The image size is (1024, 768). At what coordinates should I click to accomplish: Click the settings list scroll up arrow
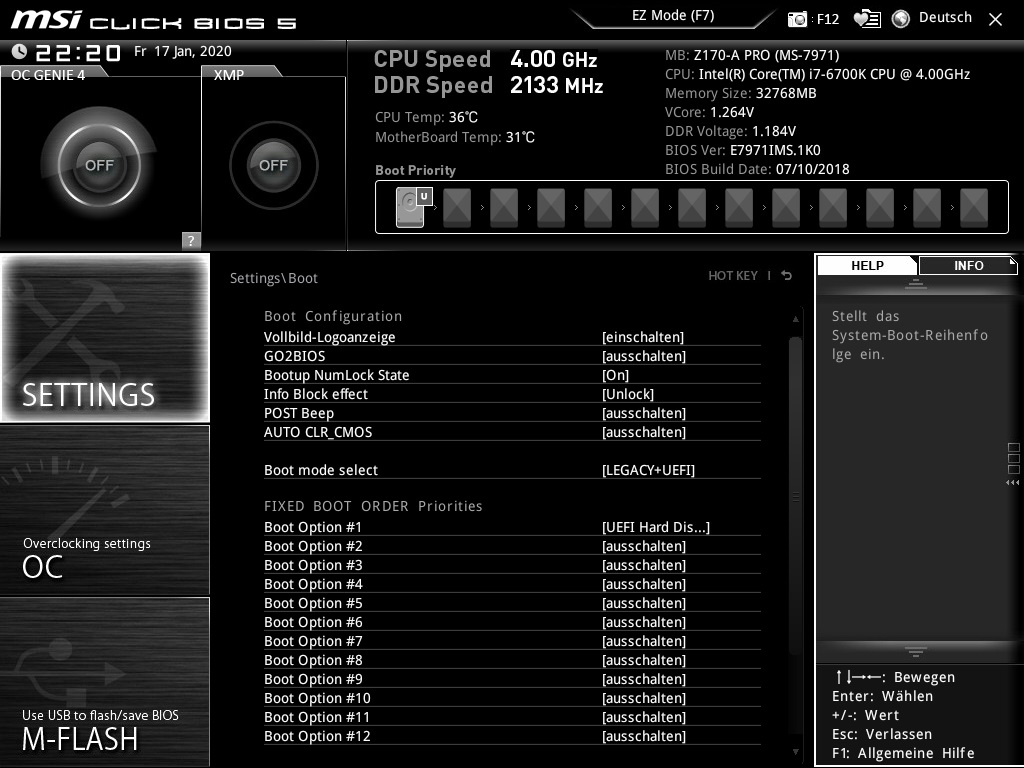coord(795,319)
